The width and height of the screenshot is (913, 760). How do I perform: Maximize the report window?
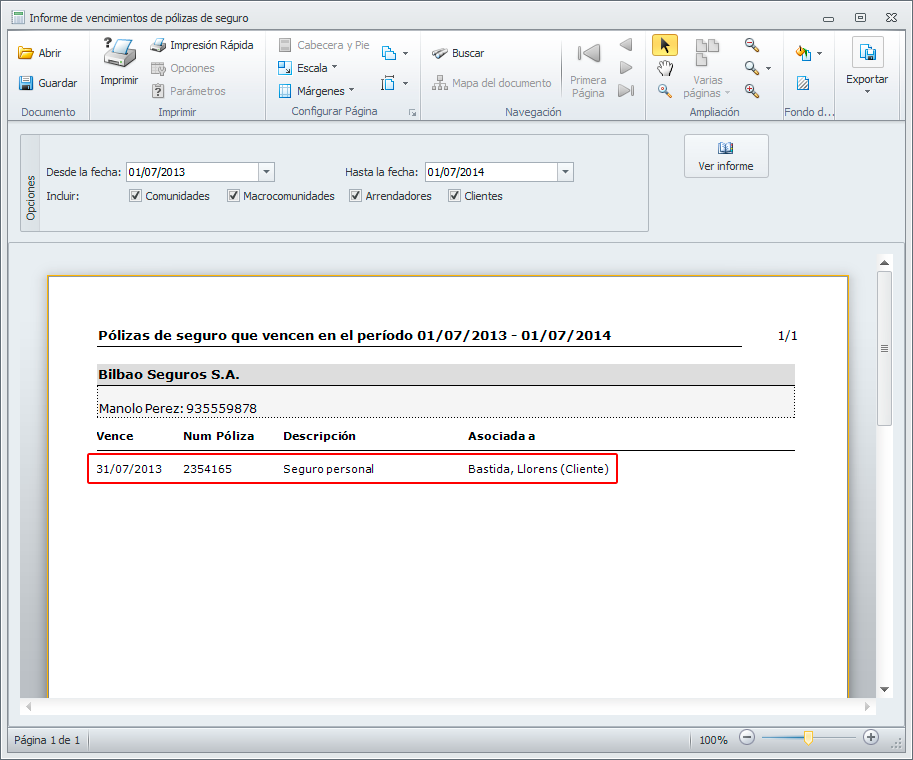[860, 17]
